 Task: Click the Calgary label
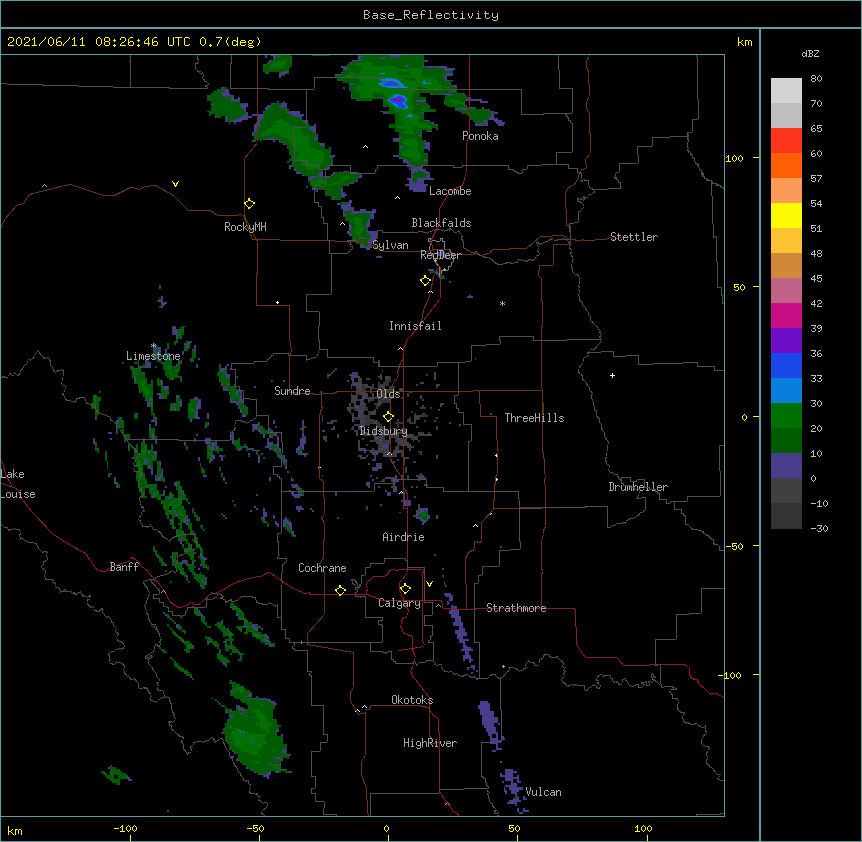(x=399, y=603)
